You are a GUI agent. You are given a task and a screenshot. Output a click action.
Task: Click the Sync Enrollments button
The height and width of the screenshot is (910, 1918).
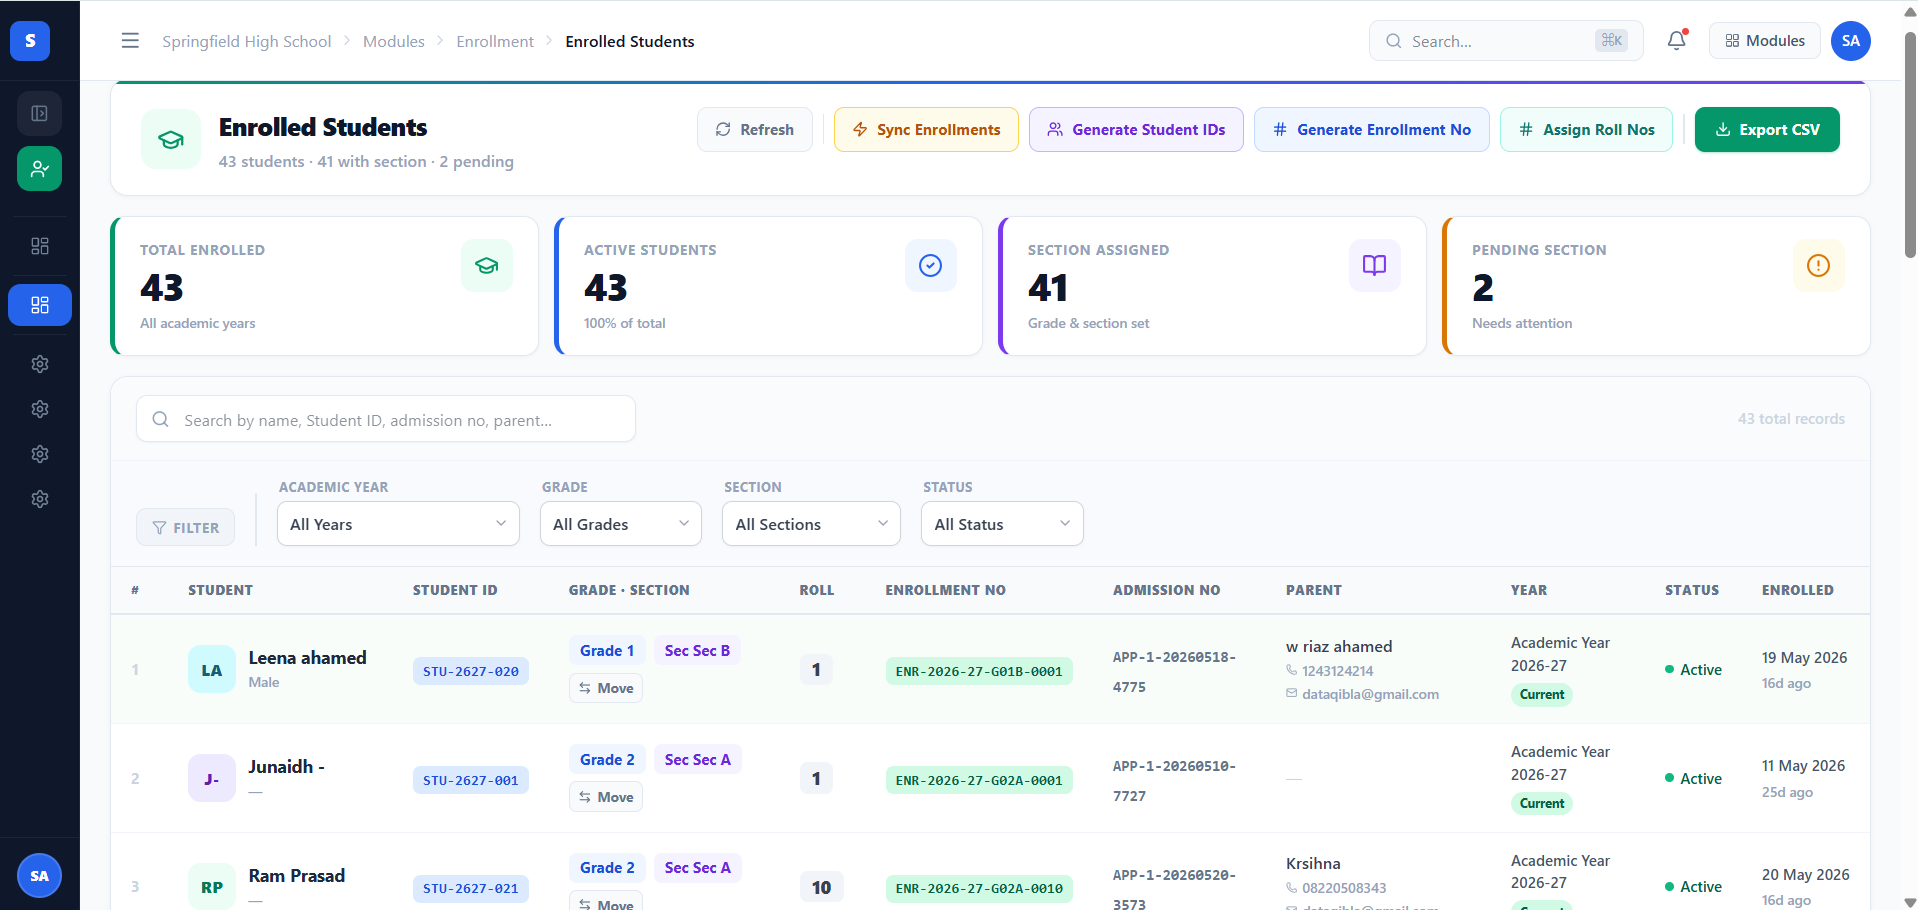tap(926, 130)
